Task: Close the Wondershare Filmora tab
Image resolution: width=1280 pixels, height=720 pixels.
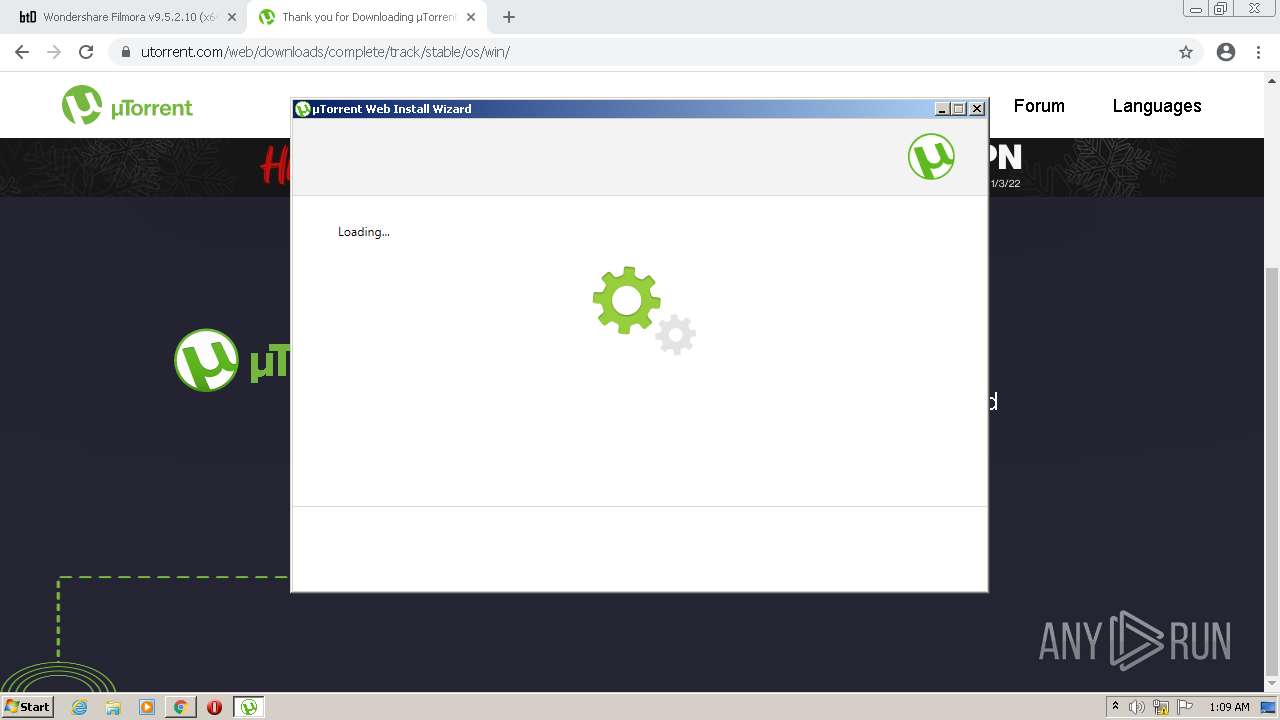Action: coord(232,17)
